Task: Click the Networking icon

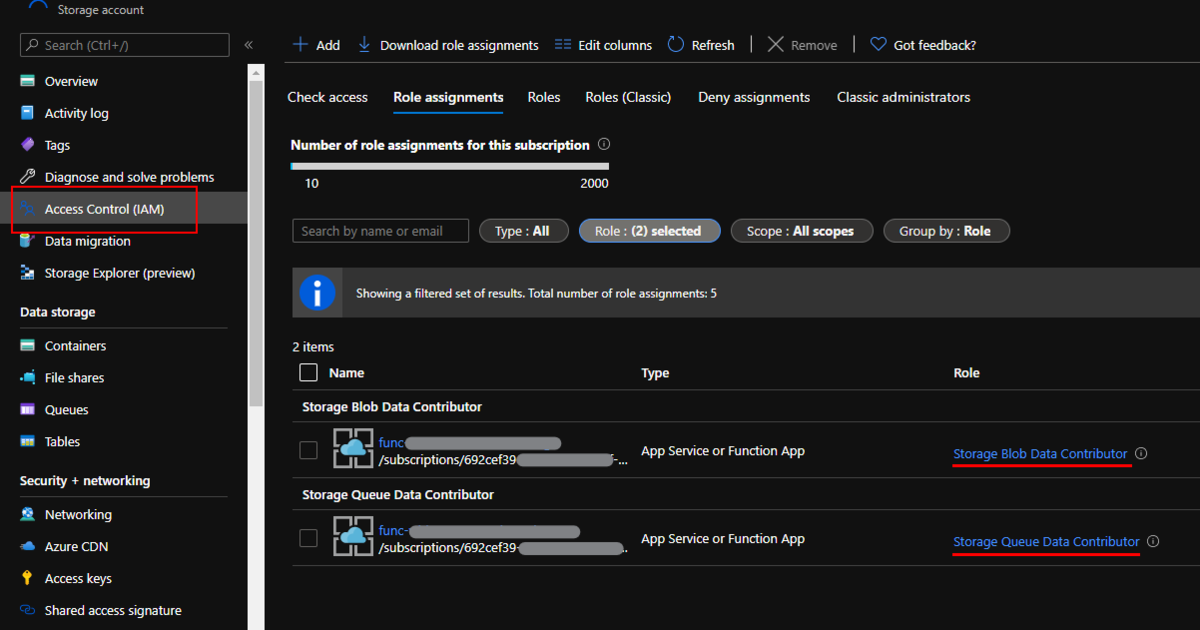Action: (x=28, y=515)
